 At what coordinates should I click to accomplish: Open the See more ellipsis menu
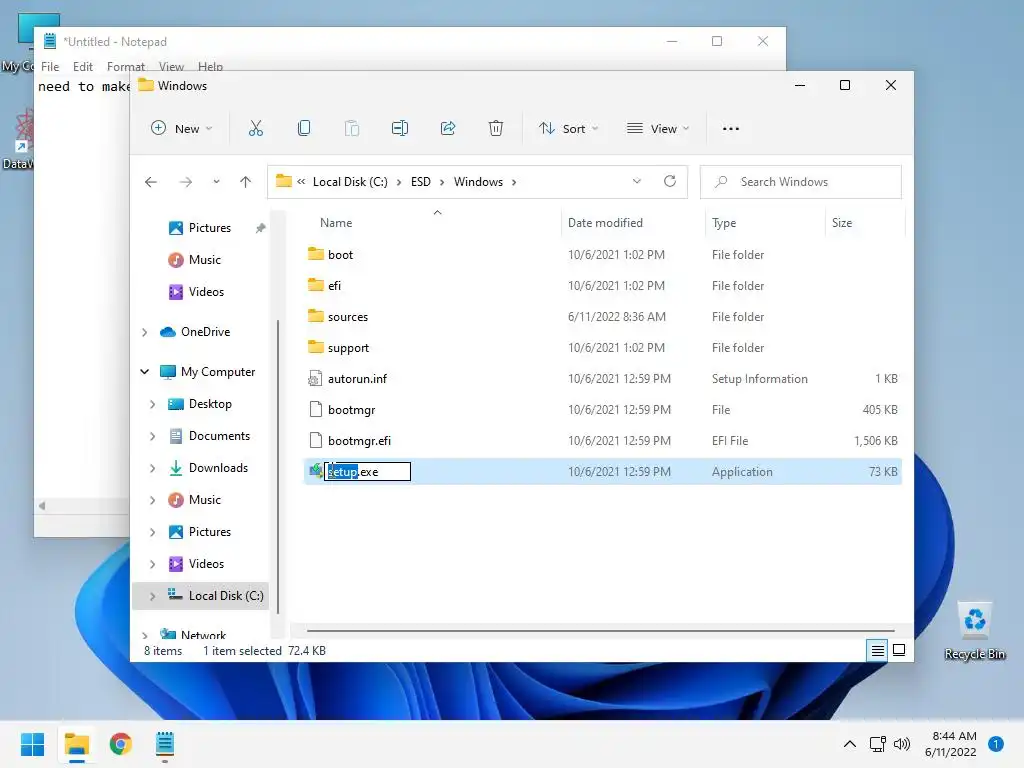coord(731,129)
